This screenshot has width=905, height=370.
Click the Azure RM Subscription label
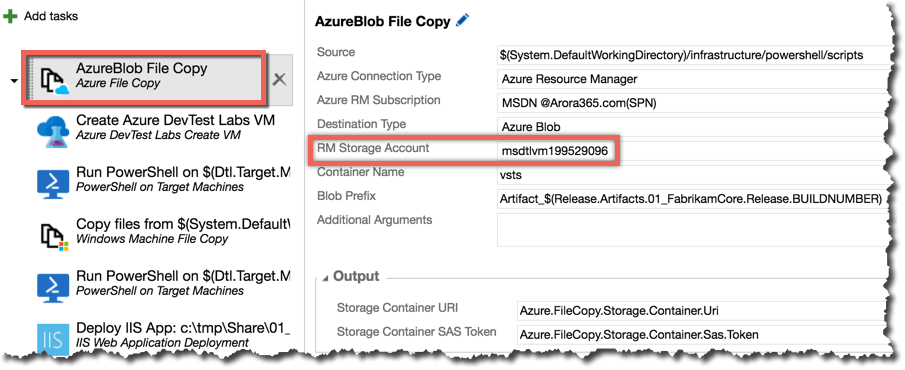click(379, 100)
